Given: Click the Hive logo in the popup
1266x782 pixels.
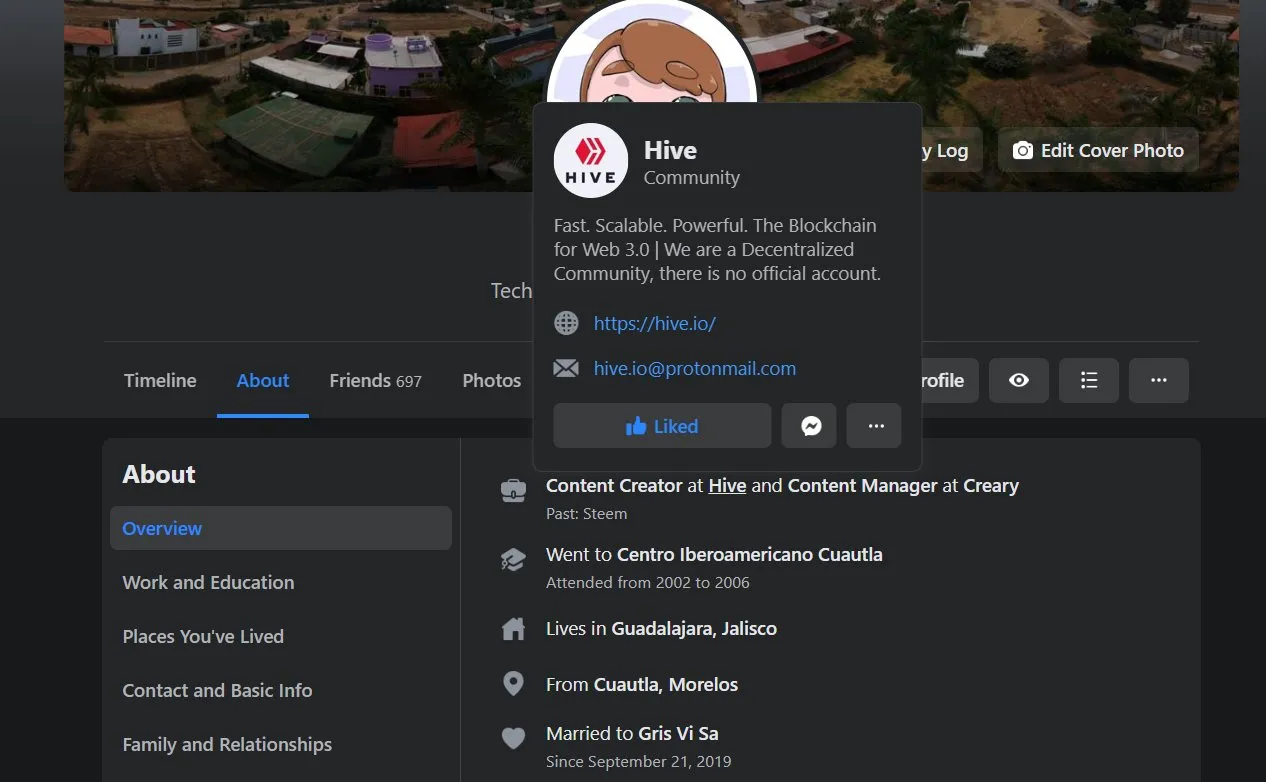Looking at the screenshot, I should coord(591,160).
